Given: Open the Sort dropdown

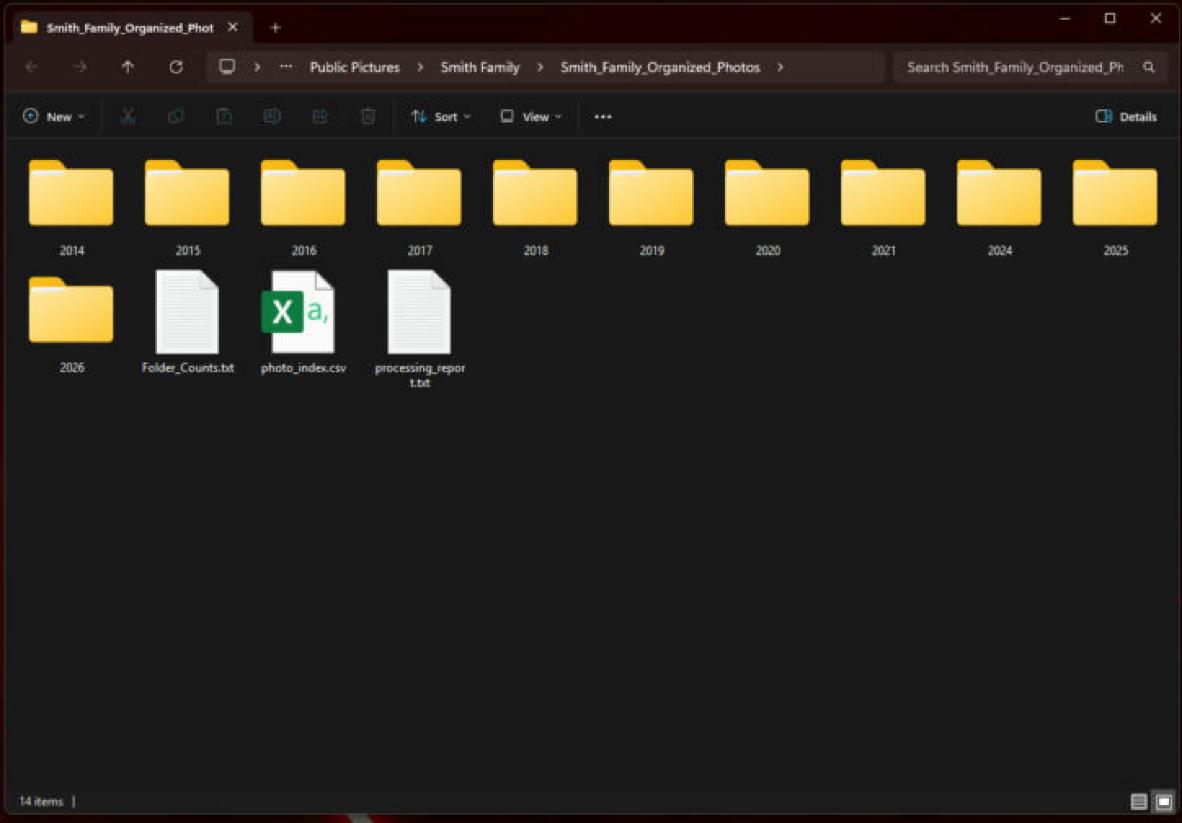Looking at the screenshot, I should [x=441, y=116].
